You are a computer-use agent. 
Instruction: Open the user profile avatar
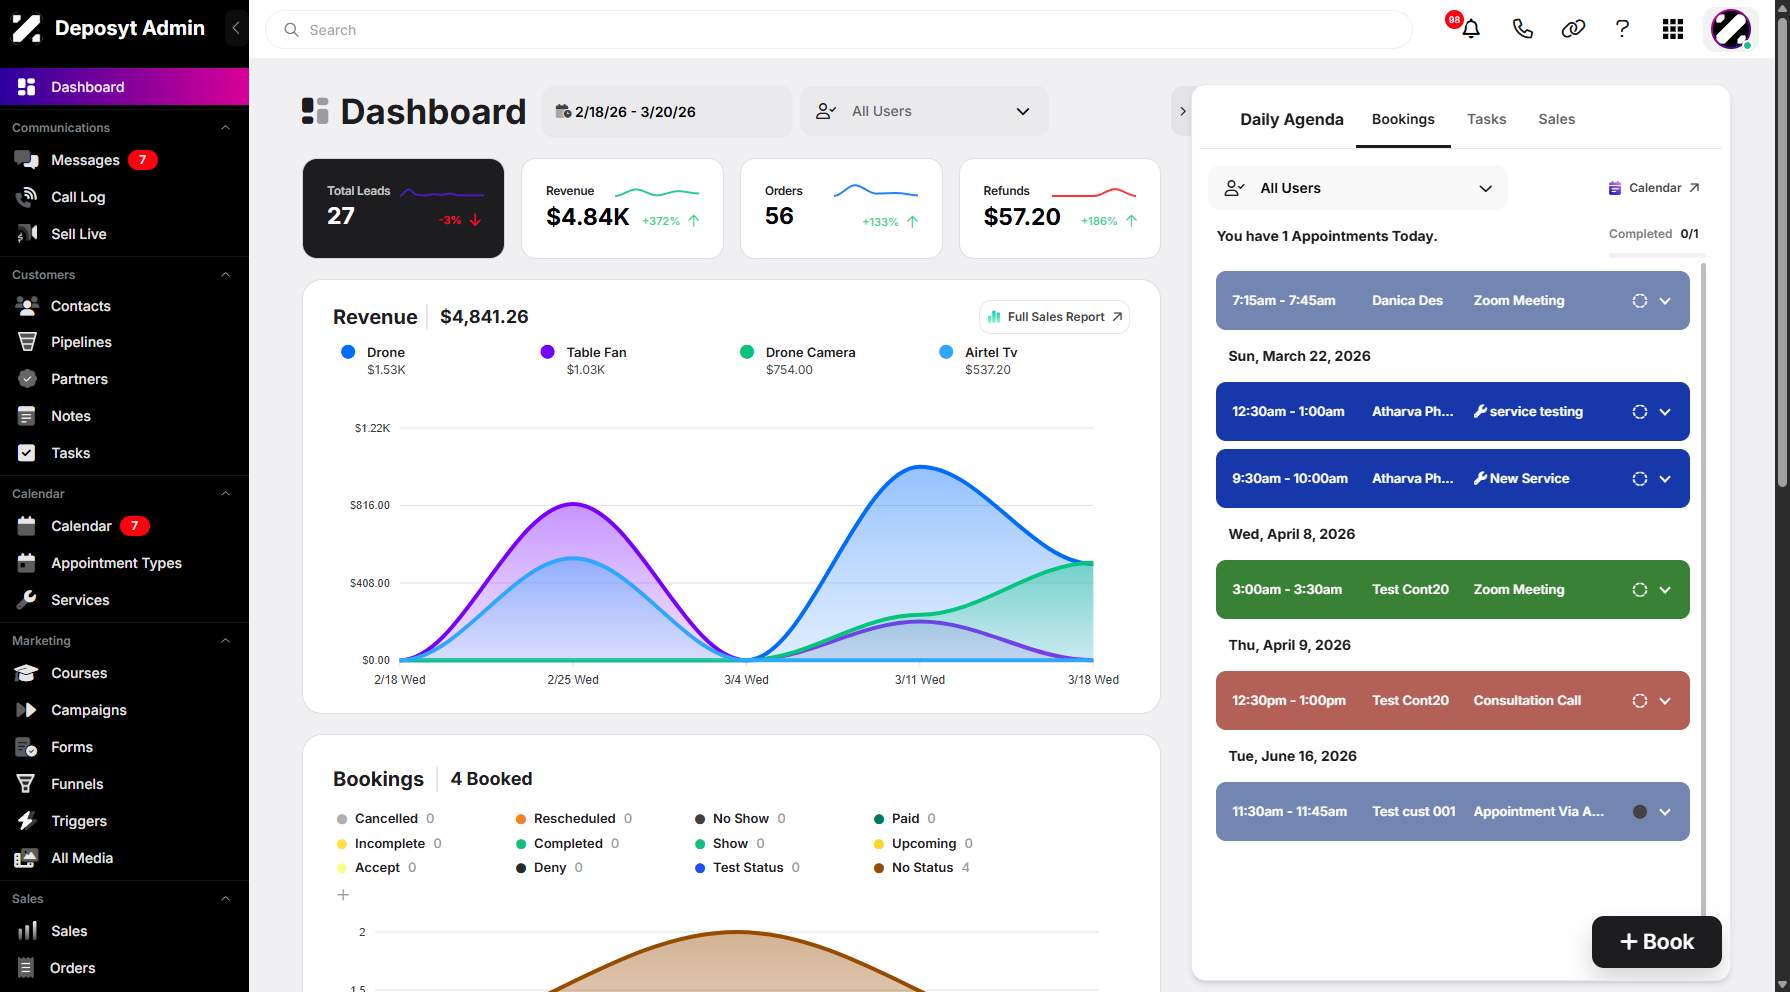coord(1730,29)
